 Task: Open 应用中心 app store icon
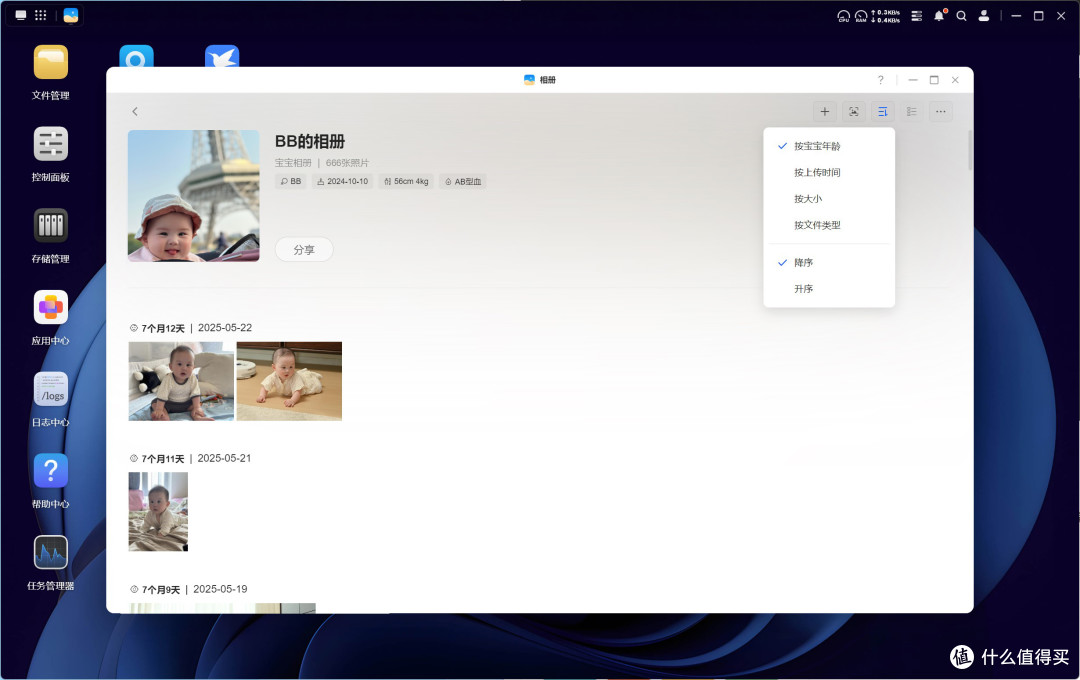[x=50, y=307]
